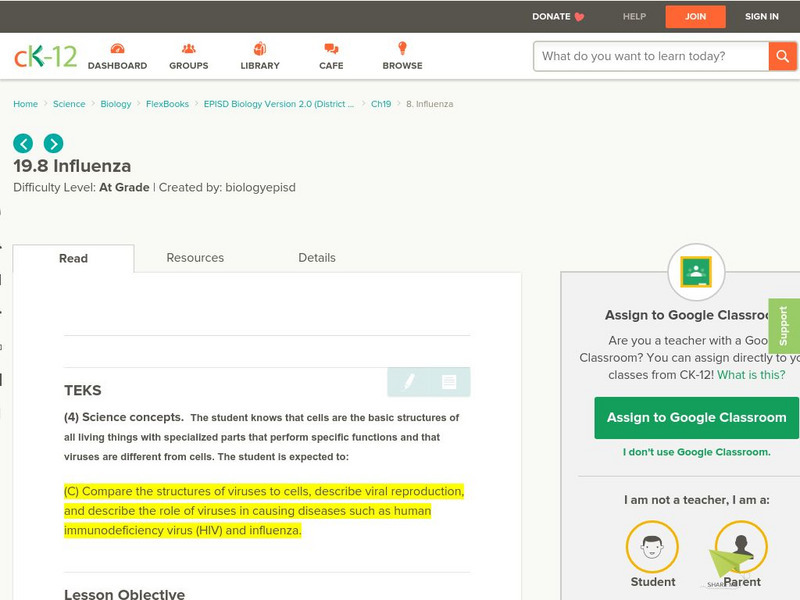
Task: Choose the Student role icon
Action: [x=652, y=547]
